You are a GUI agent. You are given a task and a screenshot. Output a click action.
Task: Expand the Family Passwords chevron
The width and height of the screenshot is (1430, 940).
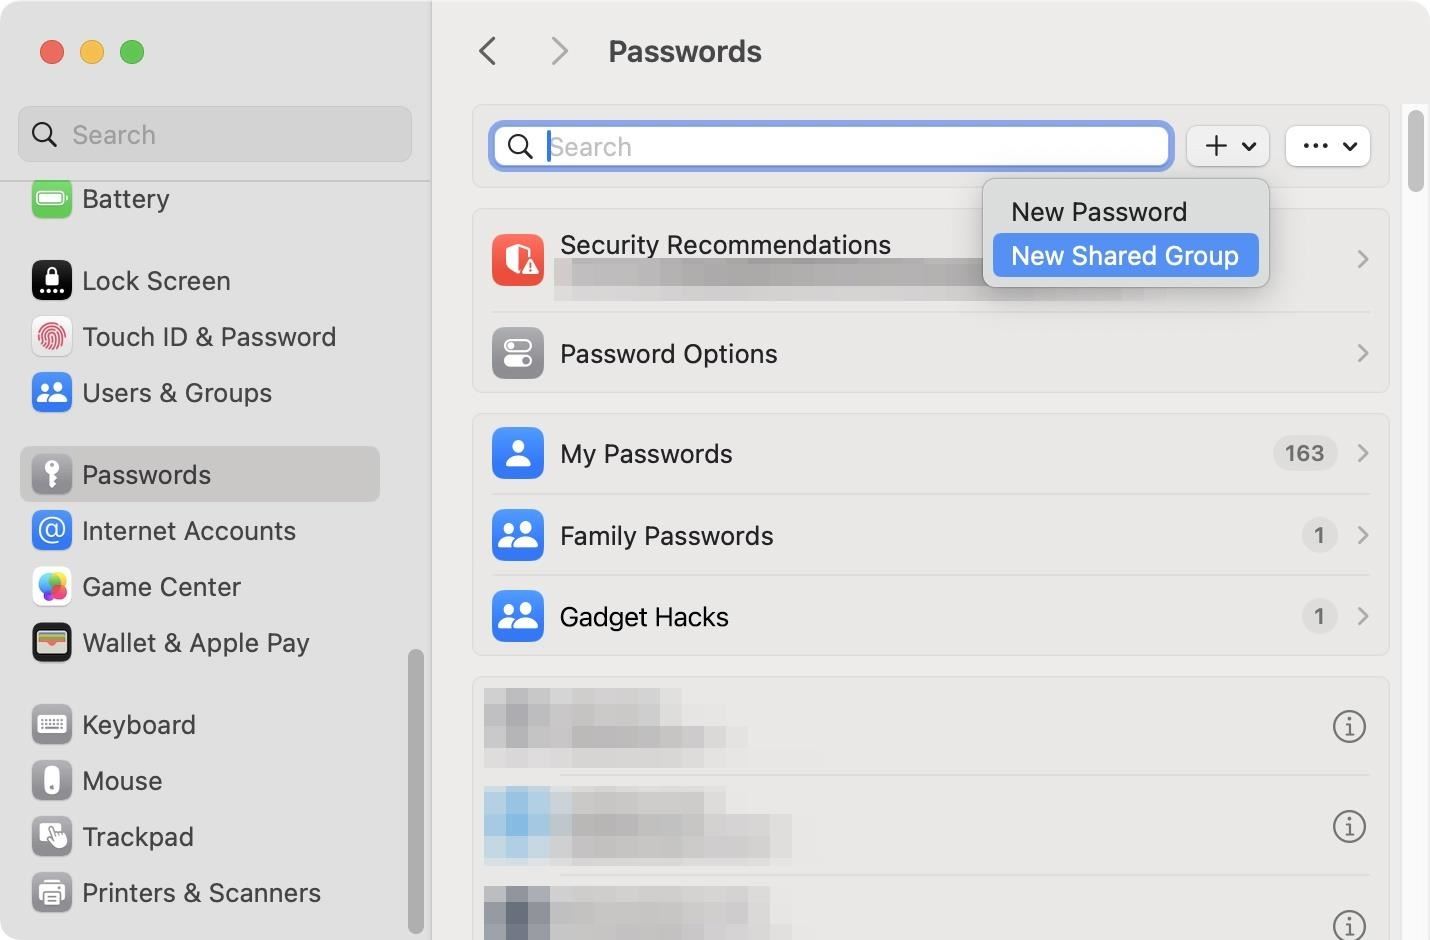click(x=1362, y=535)
